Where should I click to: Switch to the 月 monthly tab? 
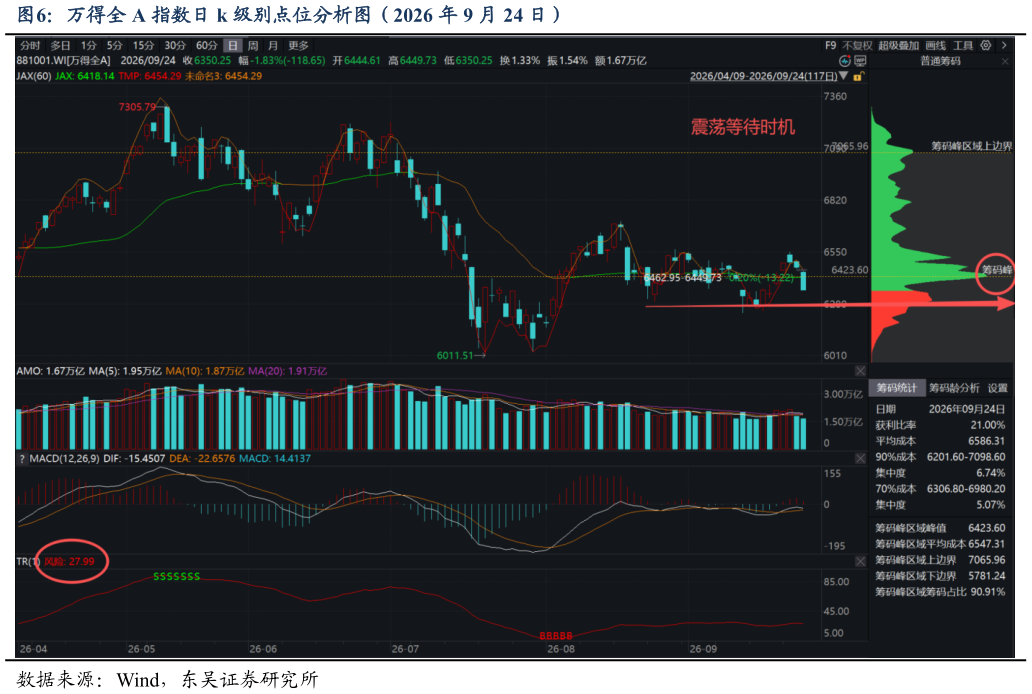click(272, 45)
